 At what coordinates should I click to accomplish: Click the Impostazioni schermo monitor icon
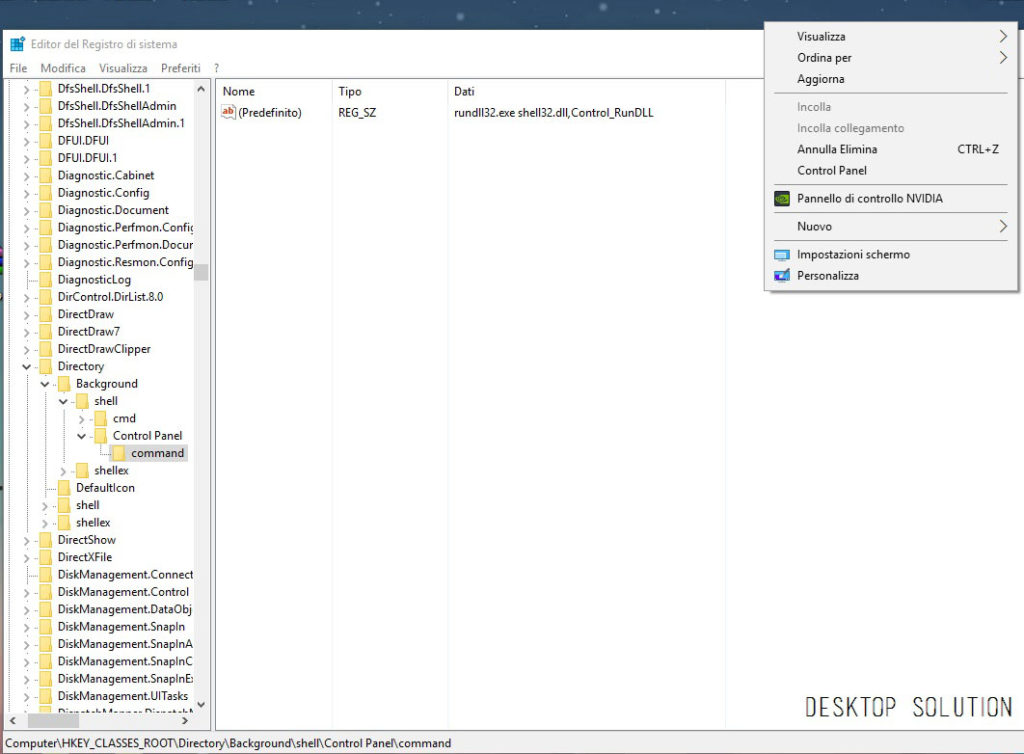pos(782,255)
